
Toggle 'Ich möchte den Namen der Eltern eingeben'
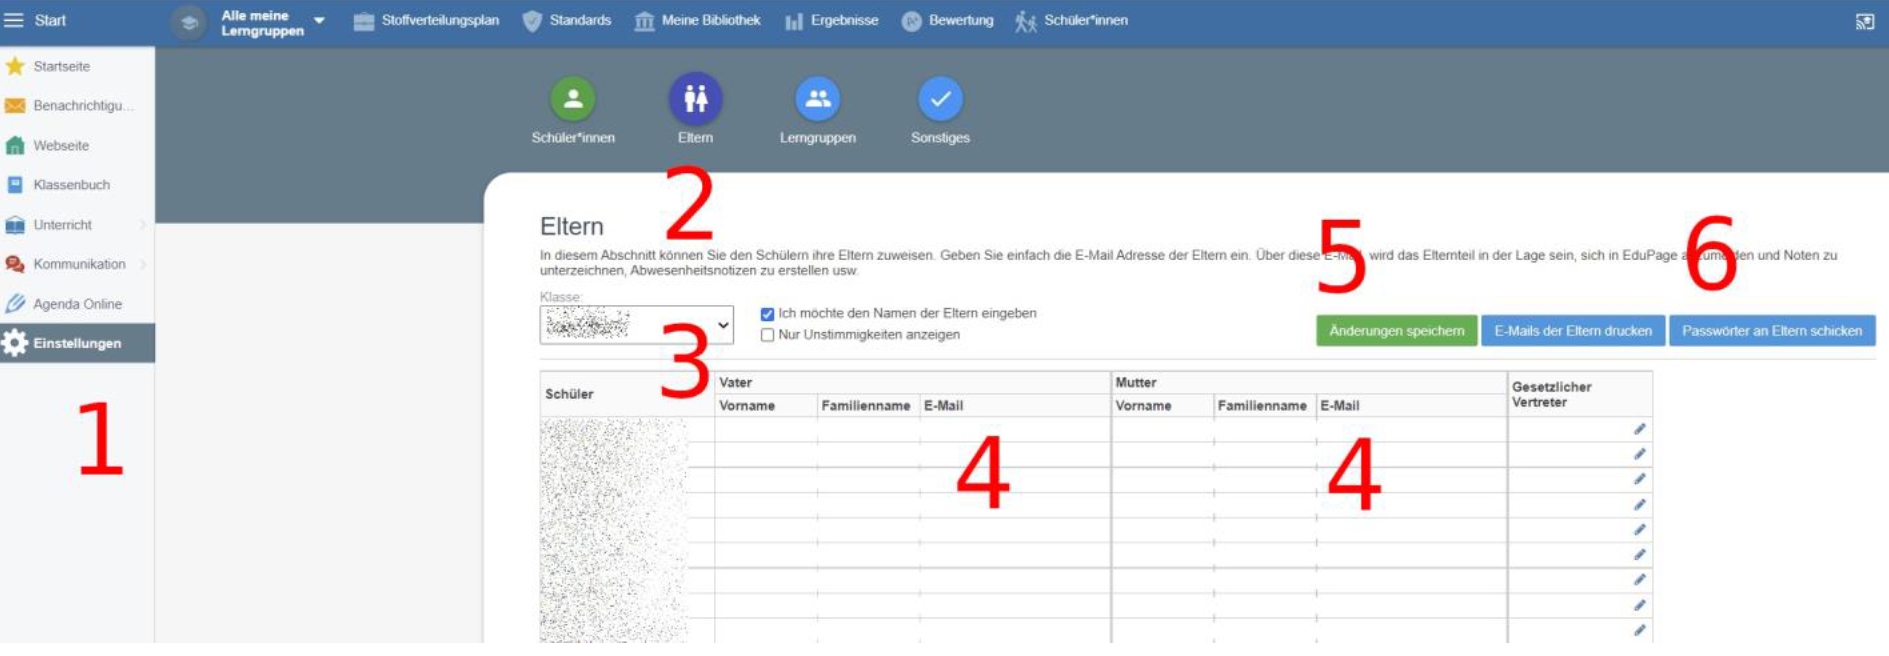[x=767, y=314]
